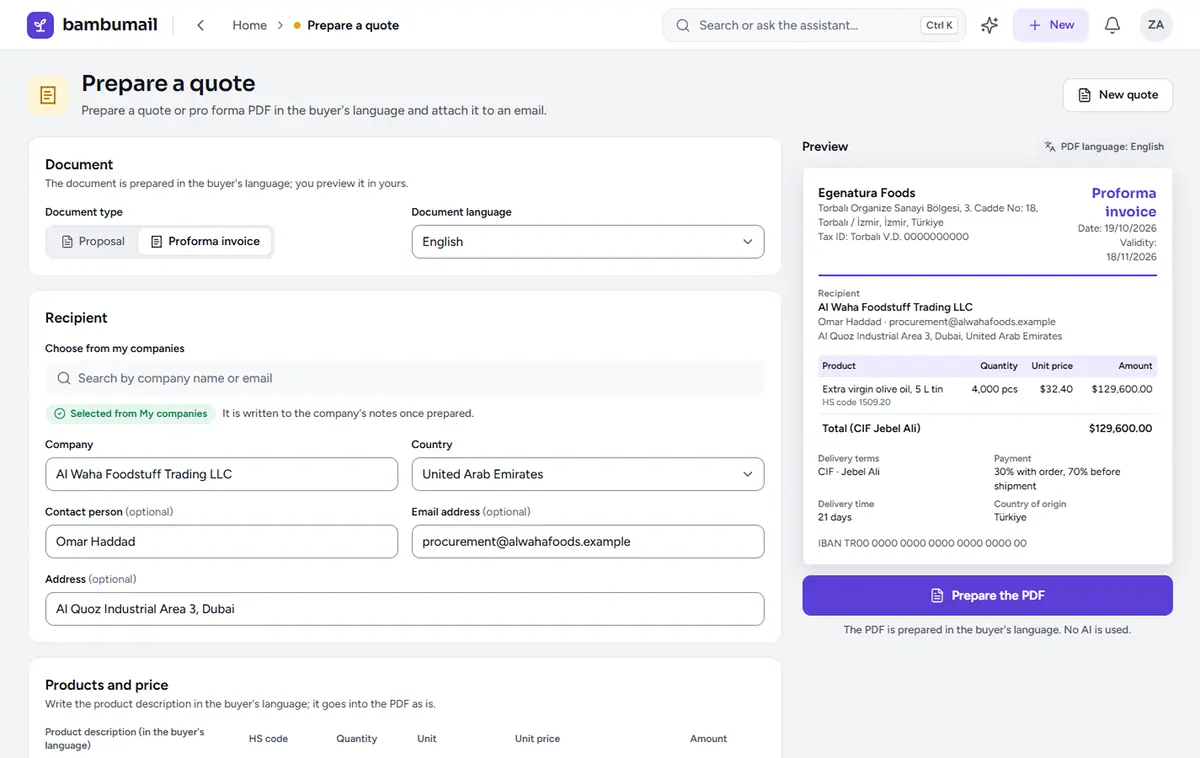Click Total (CIF Jebel Ali) line

coord(987,428)
